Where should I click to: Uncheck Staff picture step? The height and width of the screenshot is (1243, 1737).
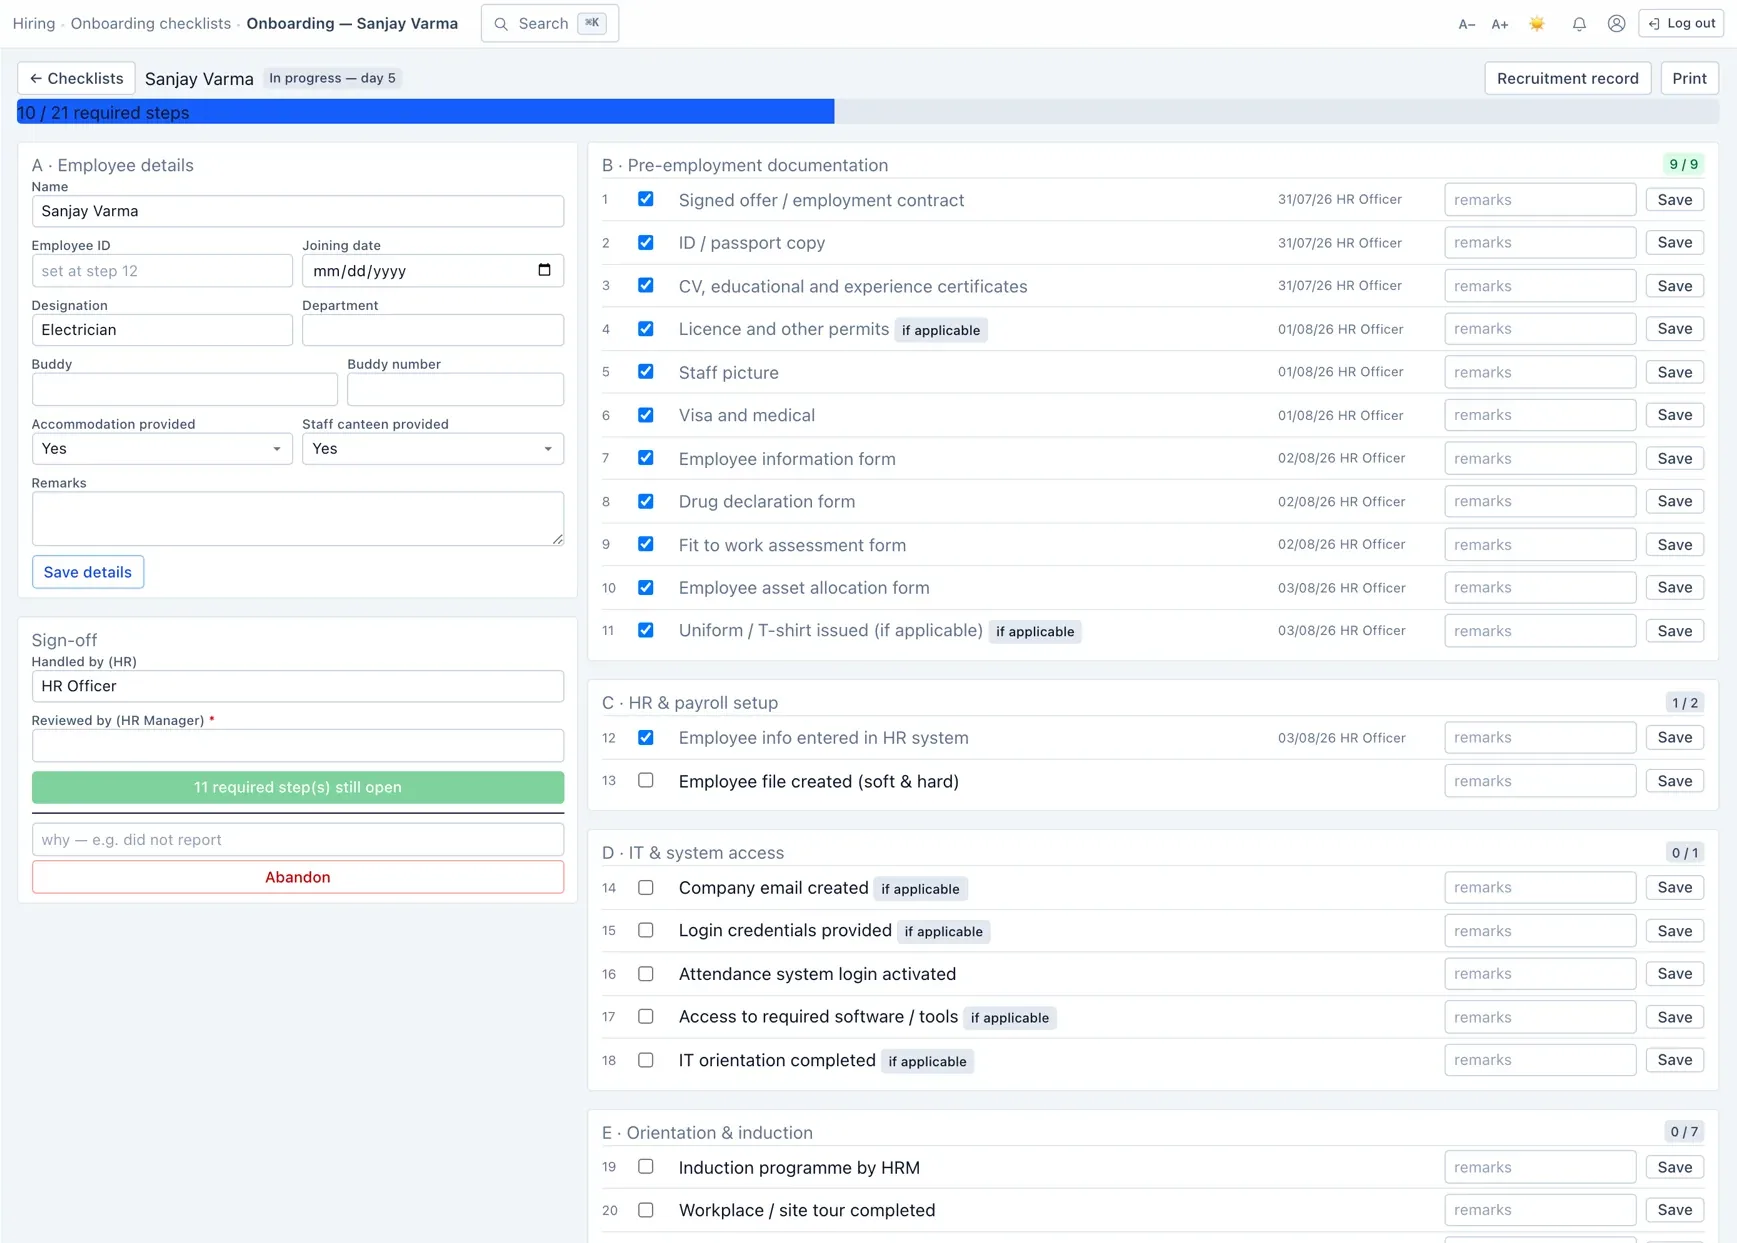tap(646, 371)
